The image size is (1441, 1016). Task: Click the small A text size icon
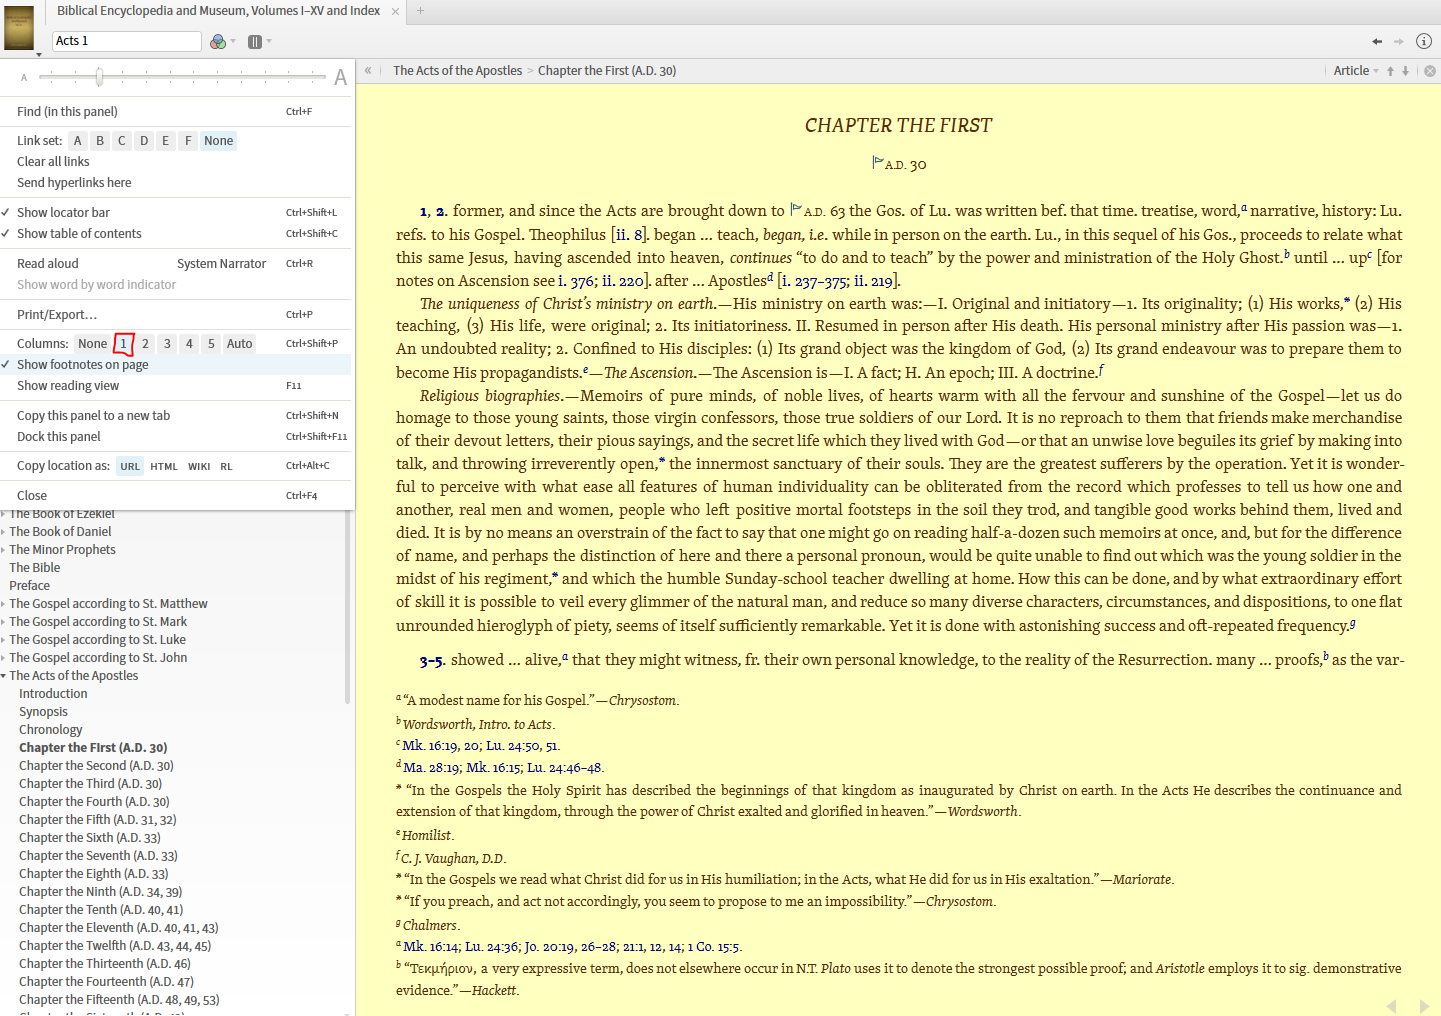24,77
